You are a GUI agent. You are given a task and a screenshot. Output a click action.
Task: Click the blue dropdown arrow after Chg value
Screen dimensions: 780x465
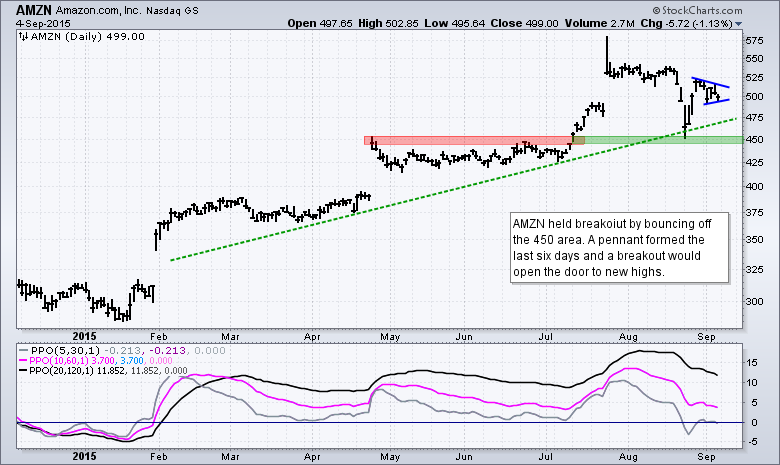coord(738,24)
